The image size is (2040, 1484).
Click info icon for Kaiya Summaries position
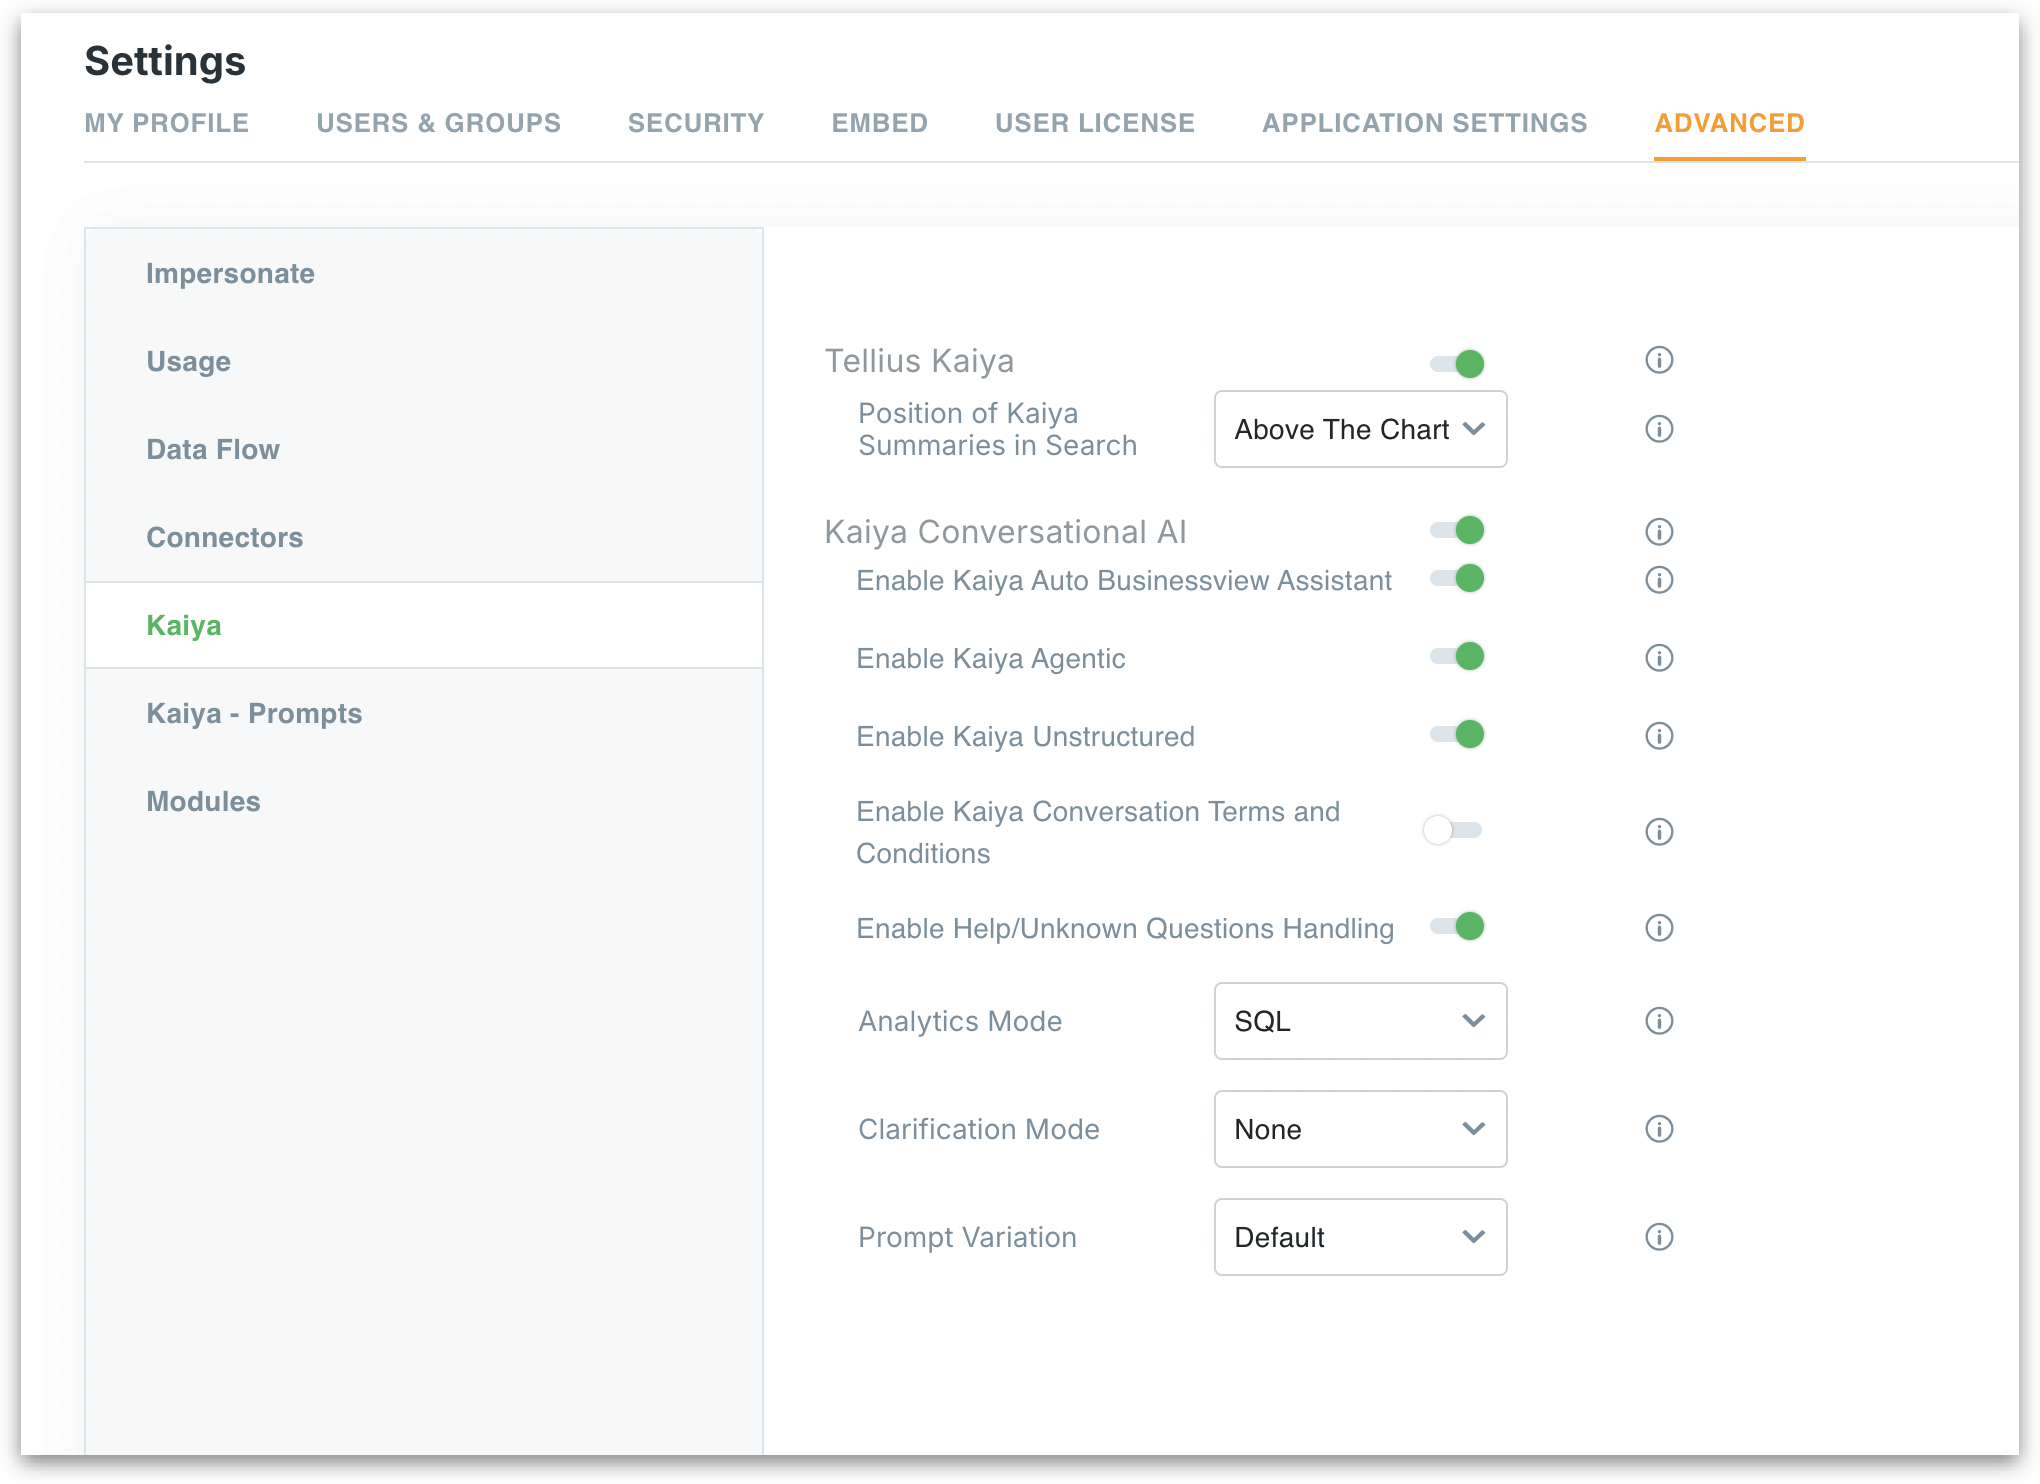tap(1659, 429)
